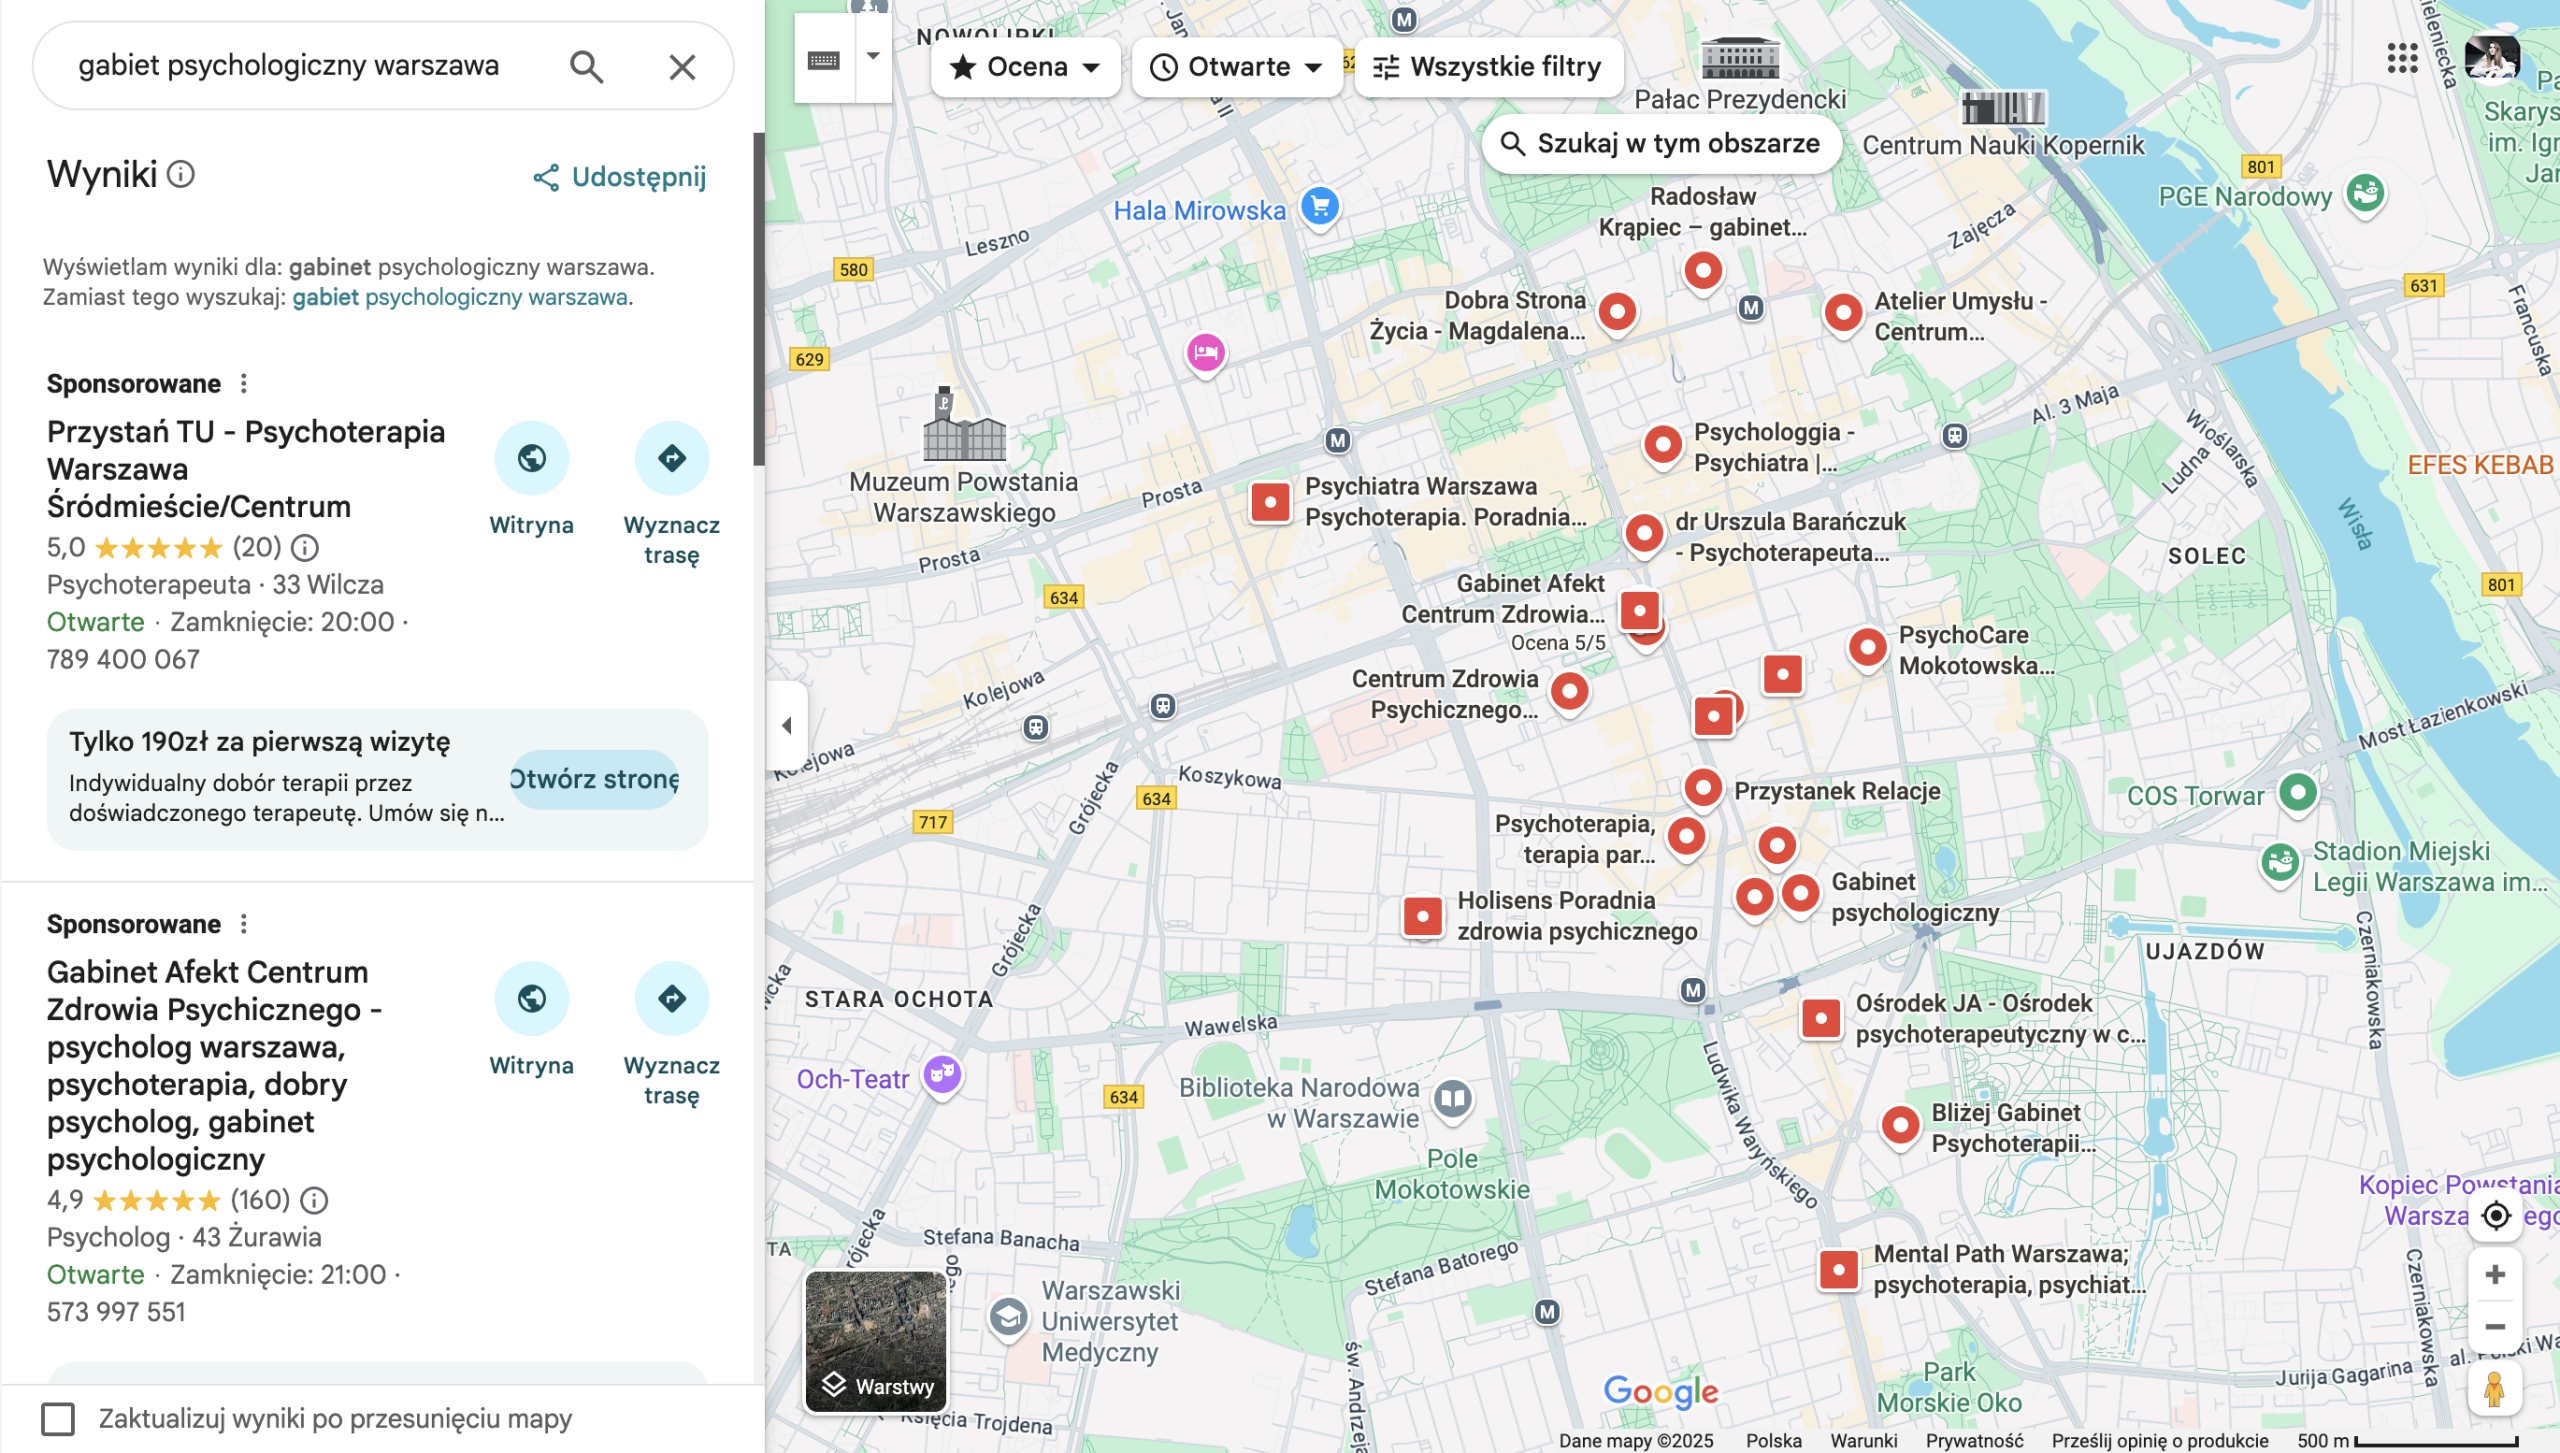This screenshot has height=1453, width=2560.
Task: Toggle Zaktualizuj wyniki po przesunięciu mapy checkbox
Action: [x=58, y=1419]
